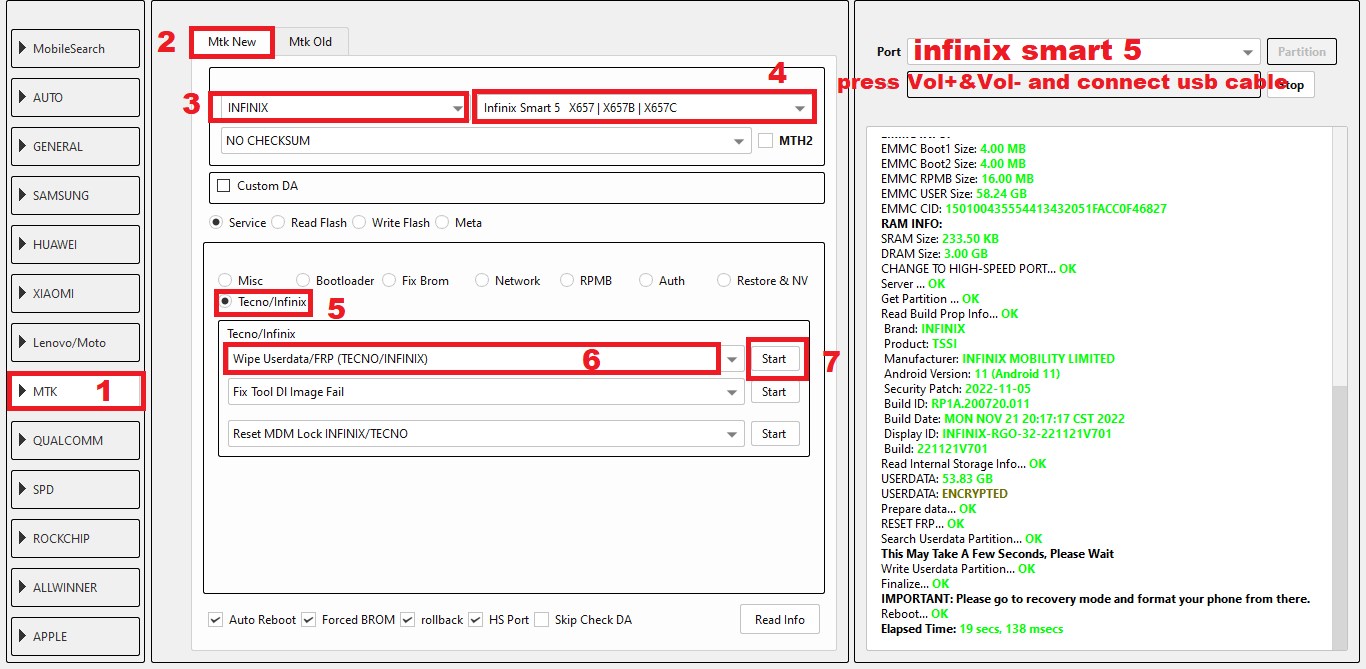The image size is (1366, 669).
Task: Toggle the Auto Reboot checkbox
Action: tap(216, 620)
